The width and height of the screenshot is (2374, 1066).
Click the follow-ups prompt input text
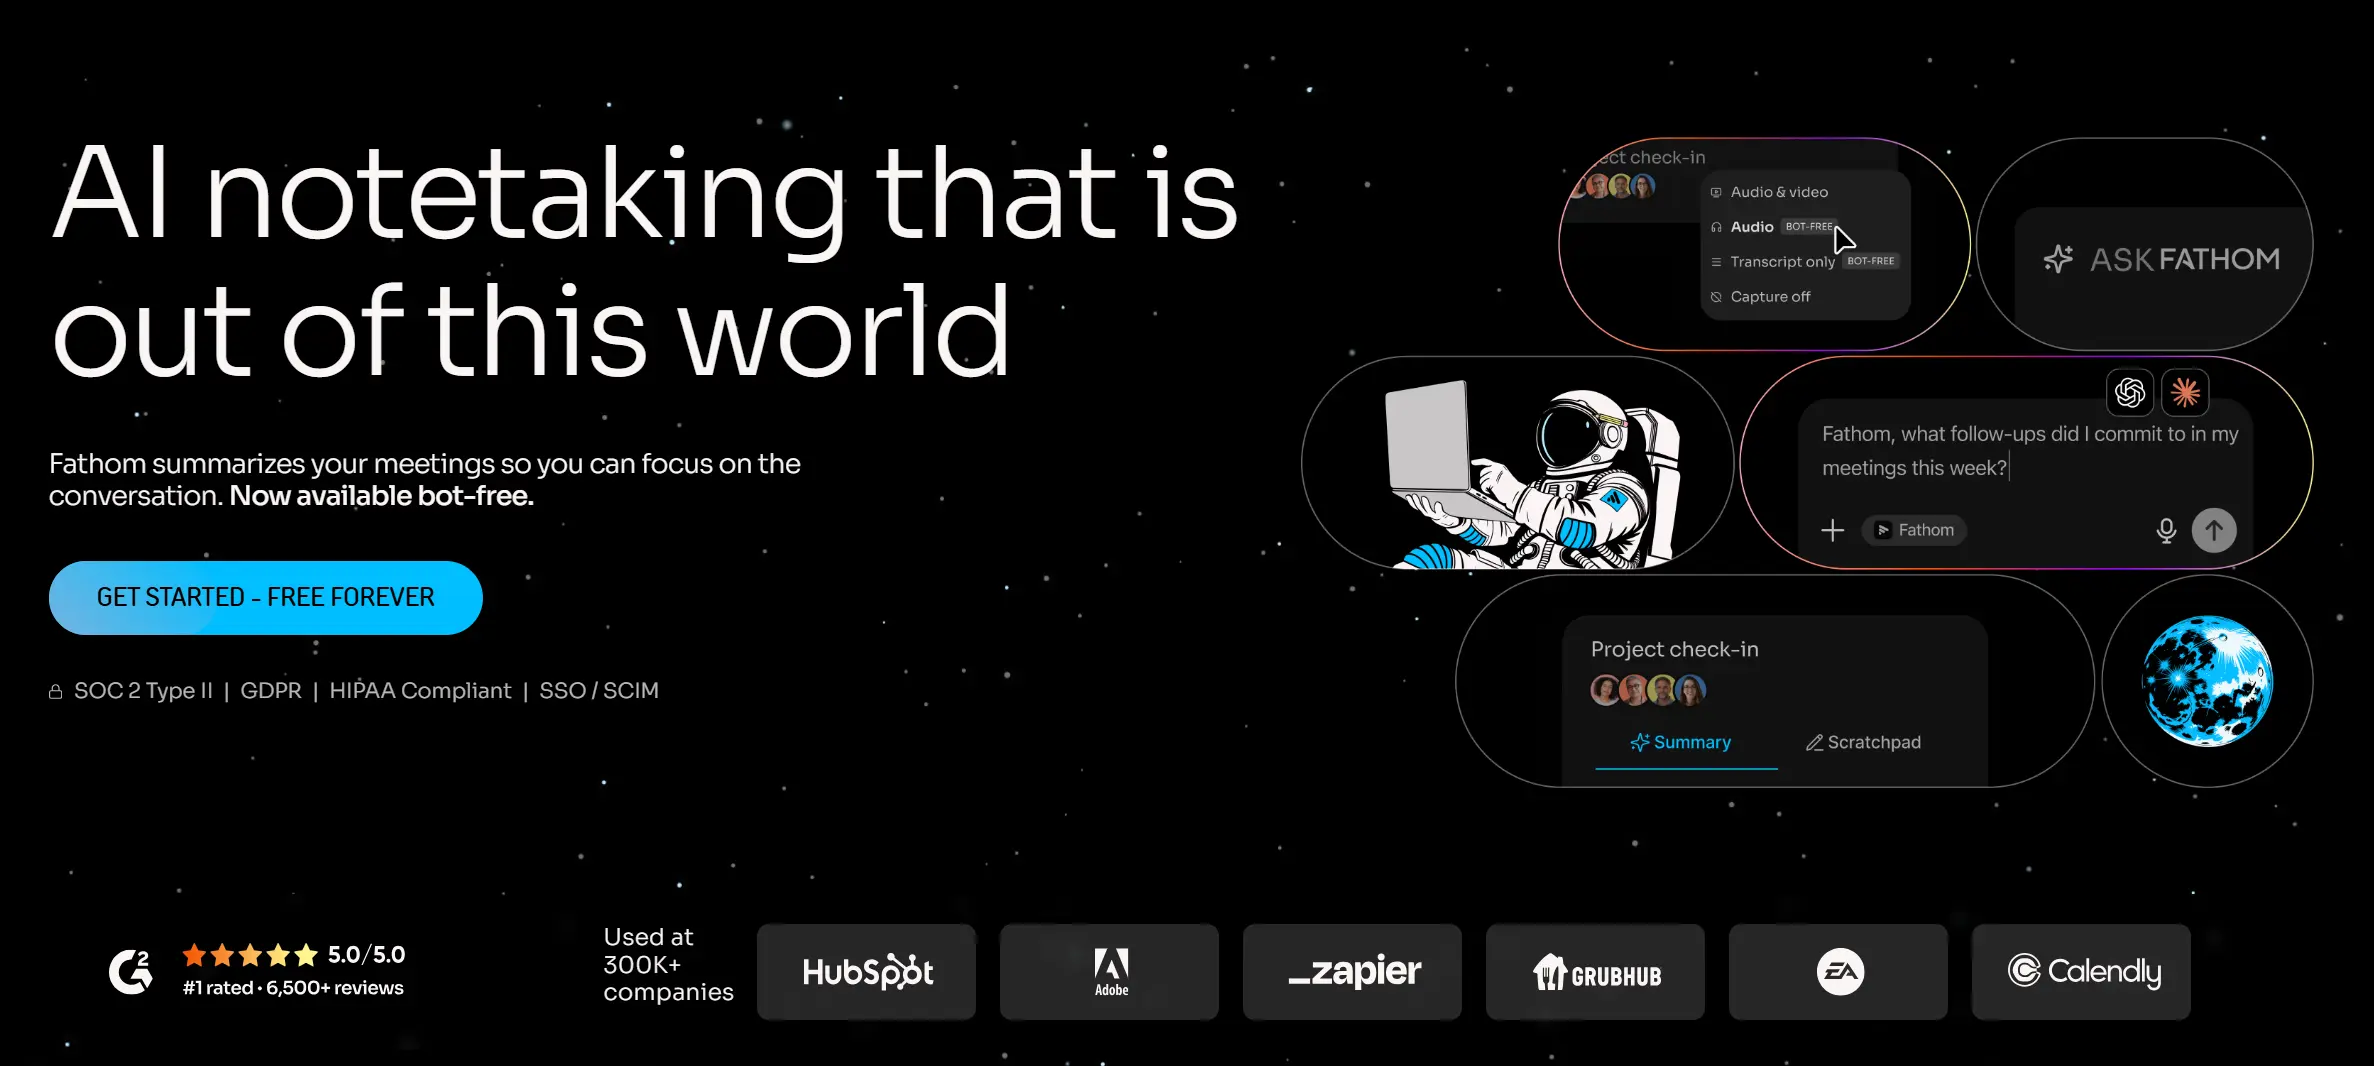point(2030,451)
